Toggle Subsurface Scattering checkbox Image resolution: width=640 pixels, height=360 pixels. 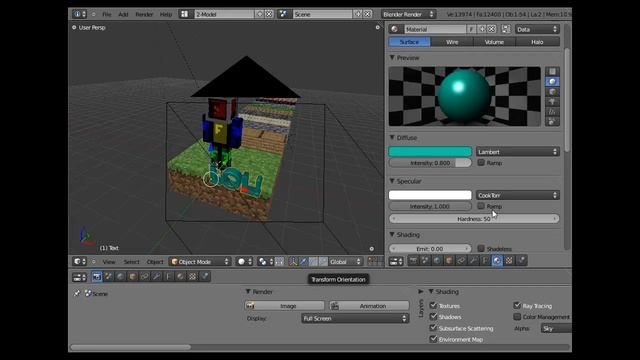click(x=433, y=328)
